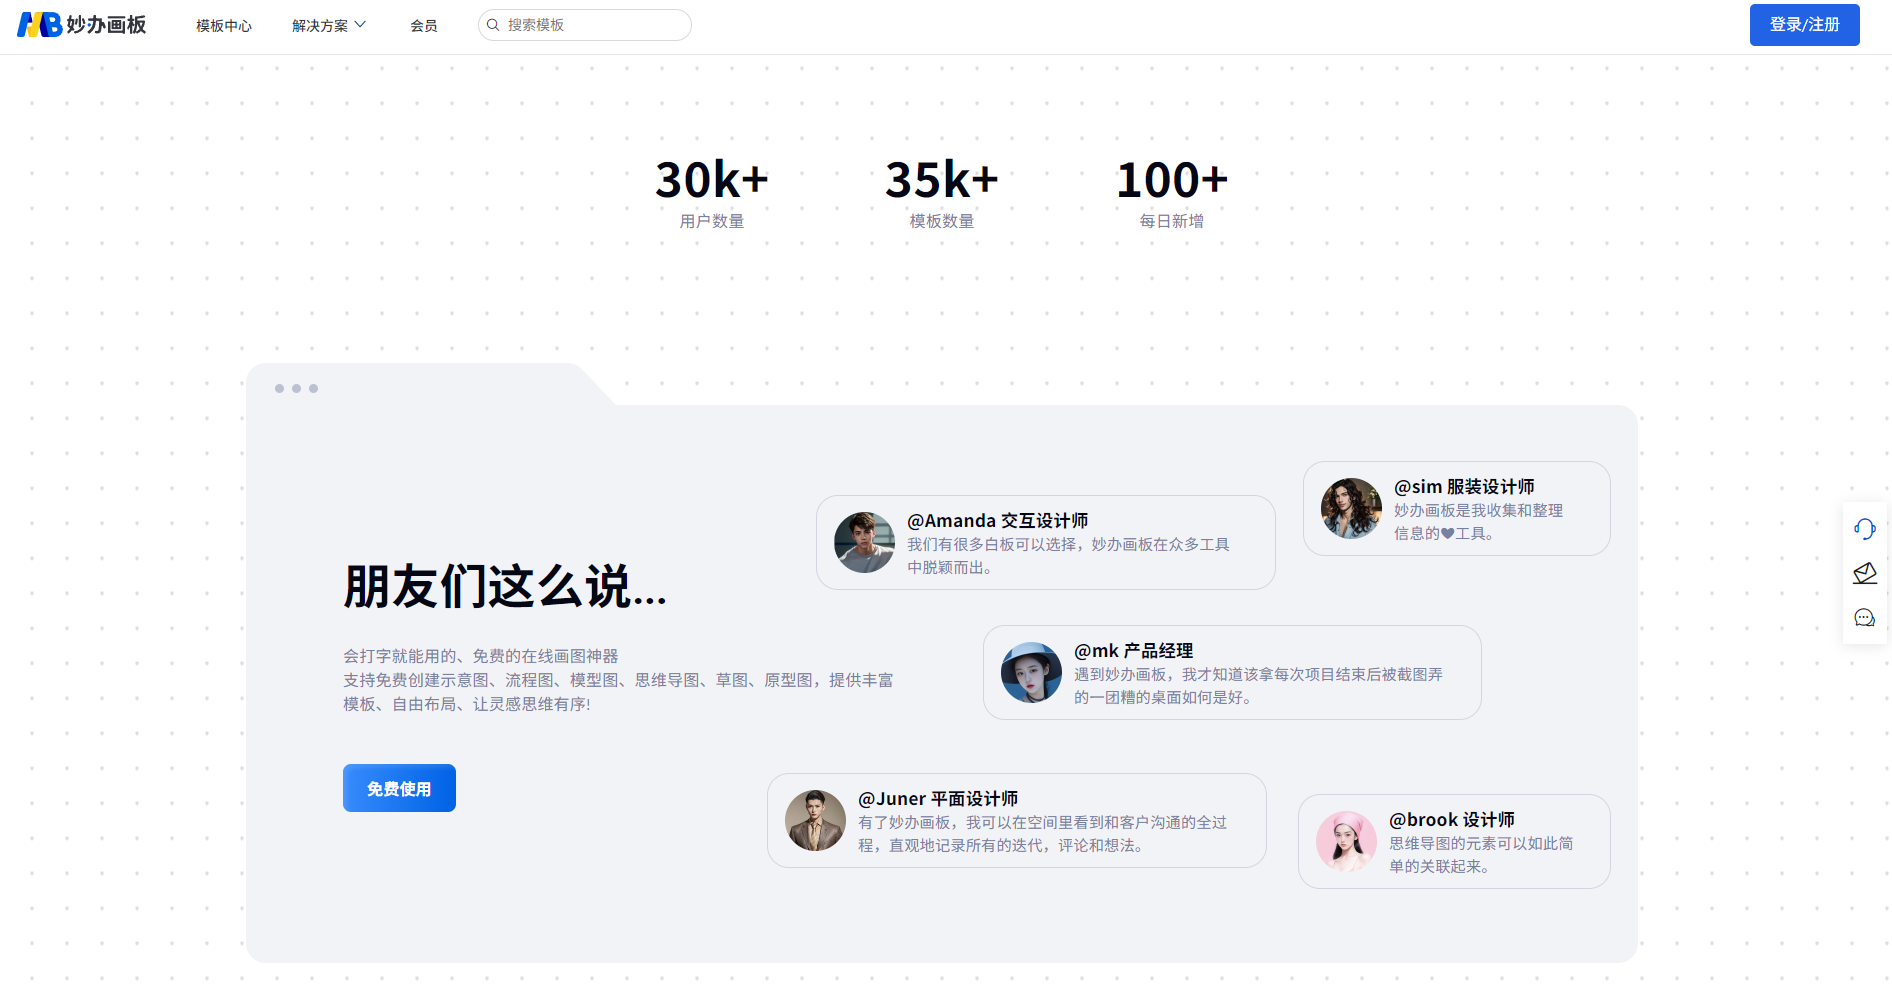Open 模板中心 in navigation
1892x997 pixels.
[x=224, y=25]
